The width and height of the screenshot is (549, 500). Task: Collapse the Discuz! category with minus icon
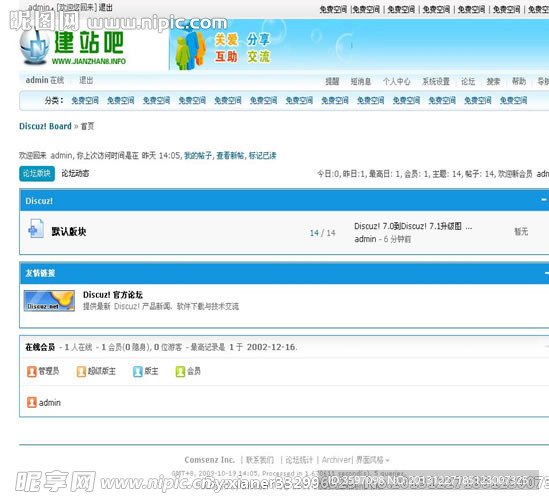[x=544, y=200]
